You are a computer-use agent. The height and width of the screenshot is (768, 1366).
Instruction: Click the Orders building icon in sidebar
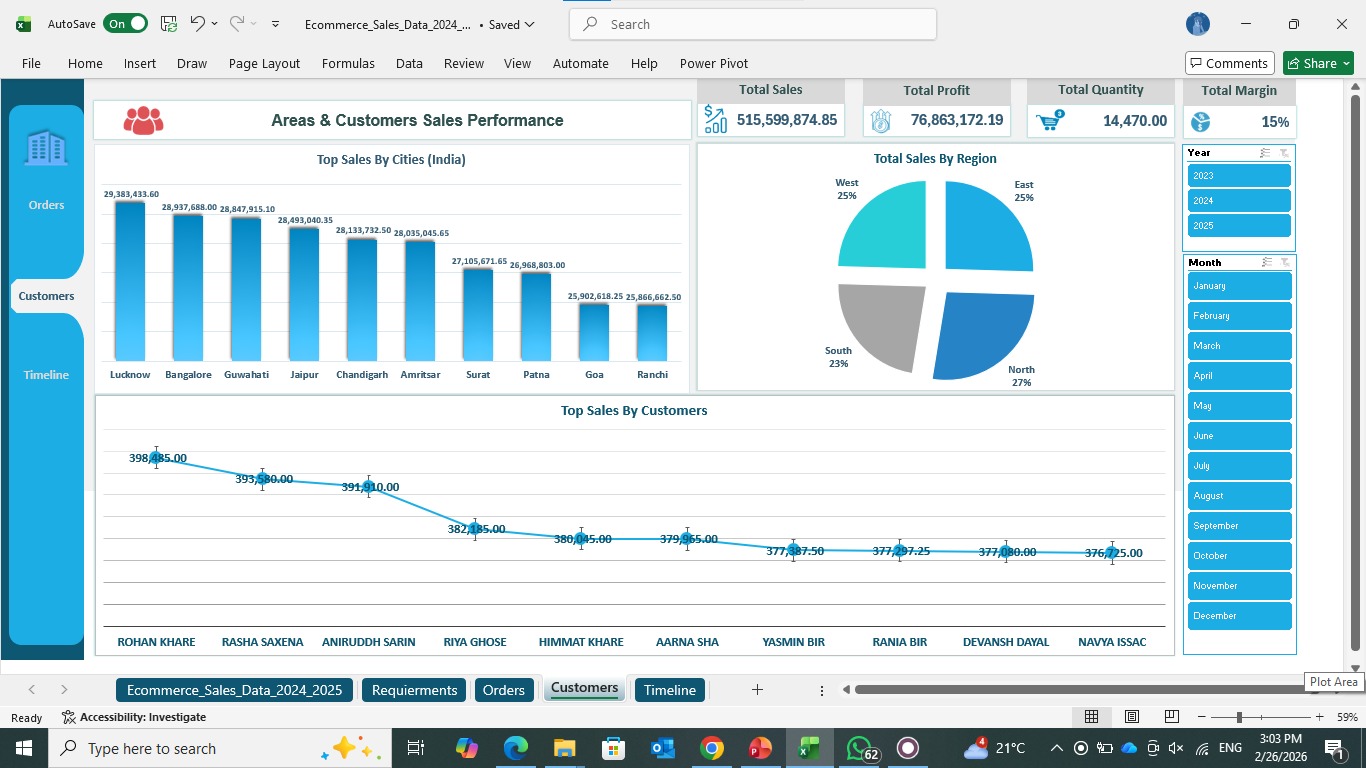(x=46, y=148)
